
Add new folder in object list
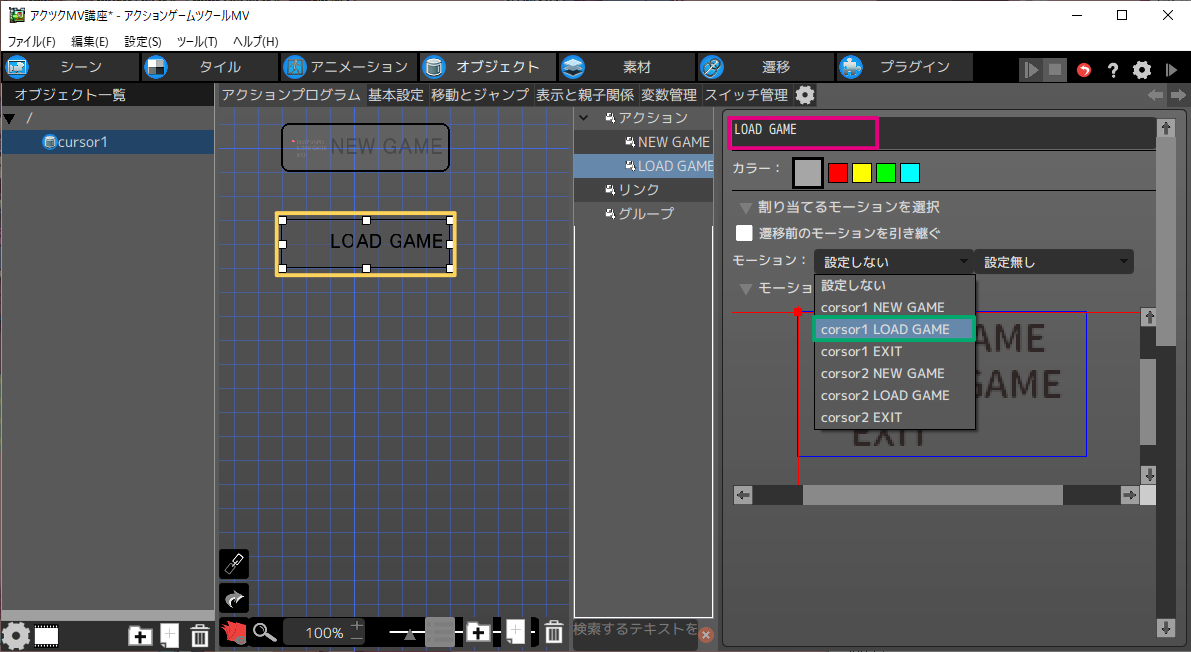(140, 635)
